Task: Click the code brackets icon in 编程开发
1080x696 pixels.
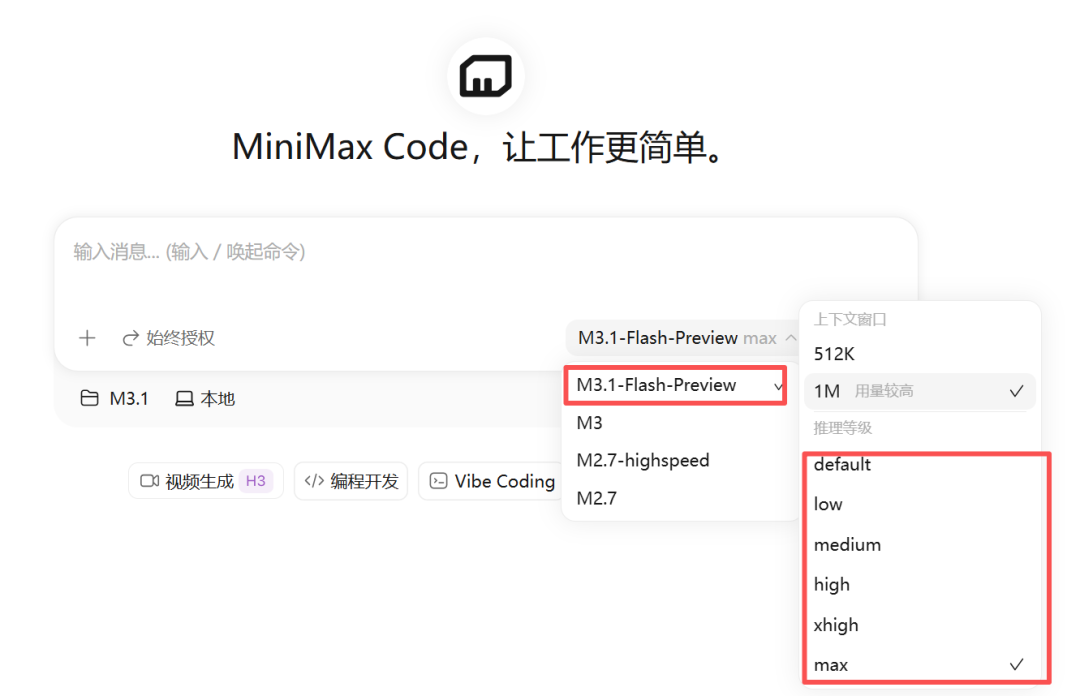Action: tap(314, 480)
